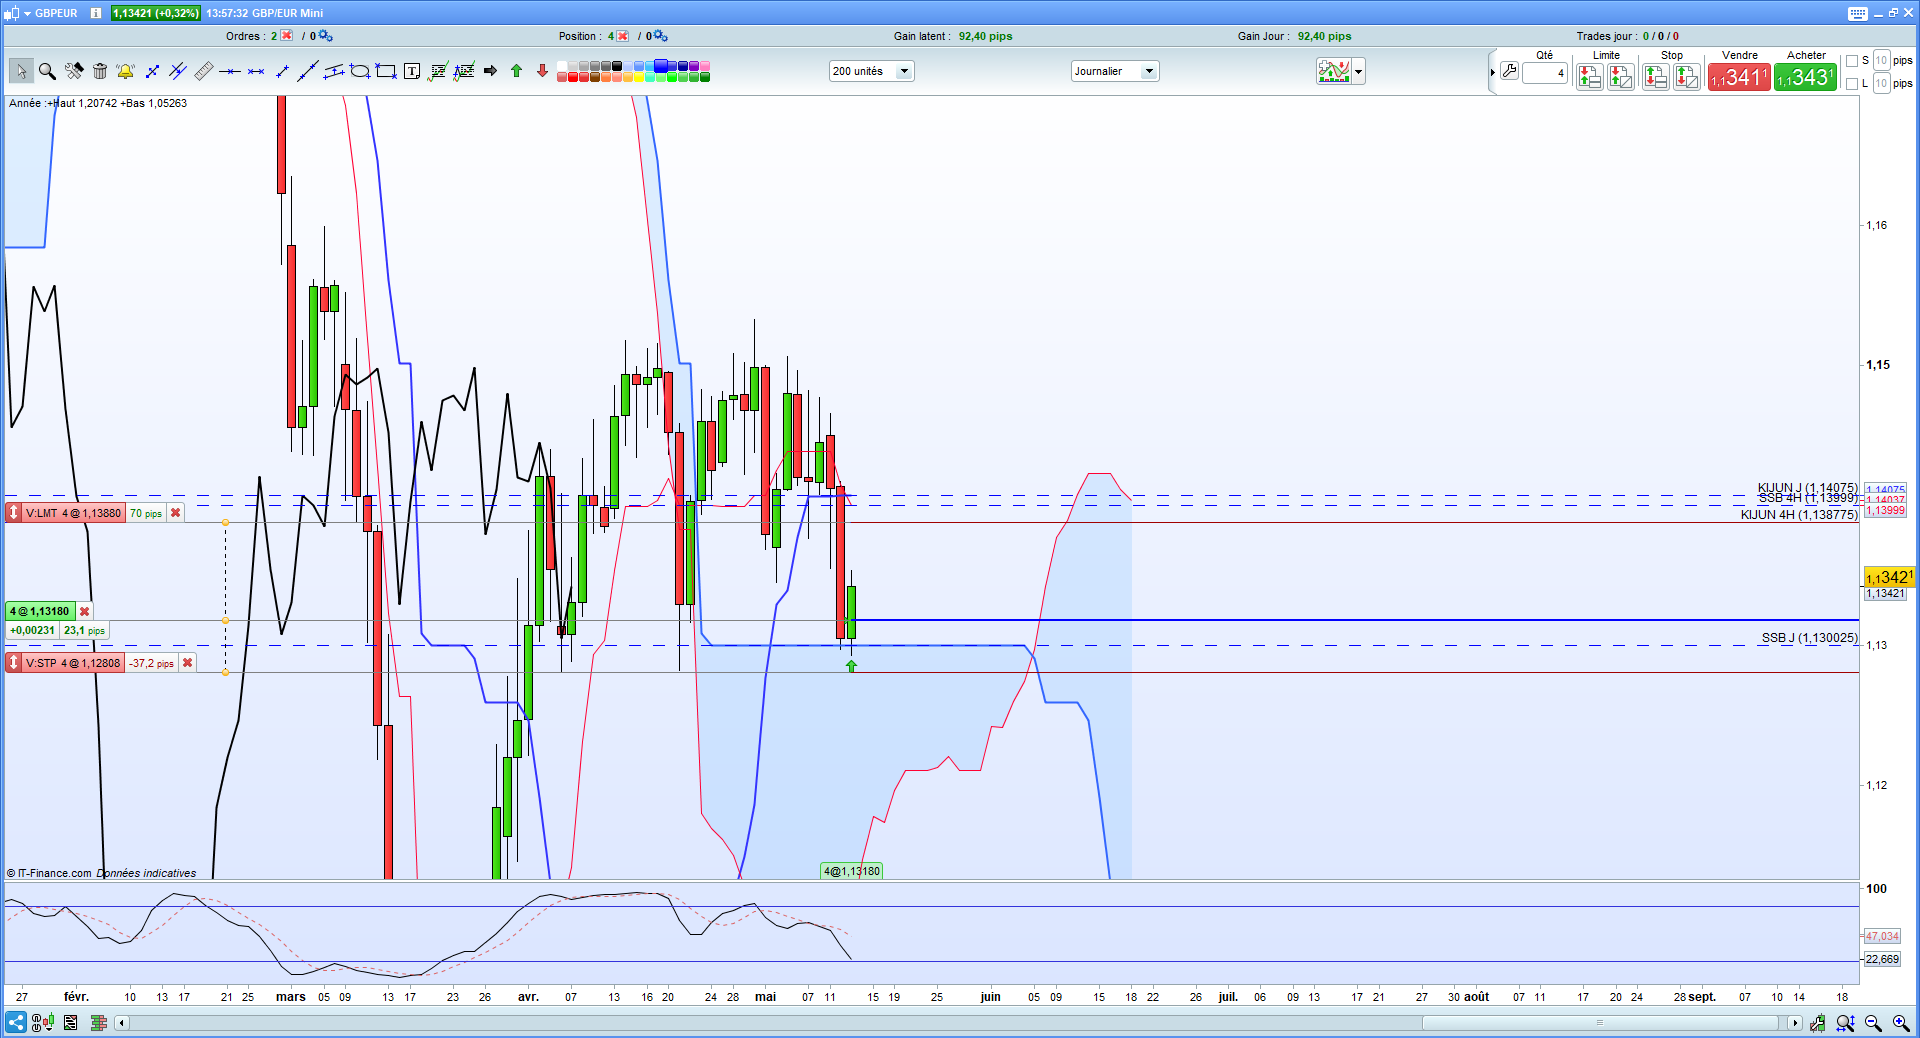Close all positions via red X
The width and height of the screenshot is (1920, 1038).
[x=623, y=36]
